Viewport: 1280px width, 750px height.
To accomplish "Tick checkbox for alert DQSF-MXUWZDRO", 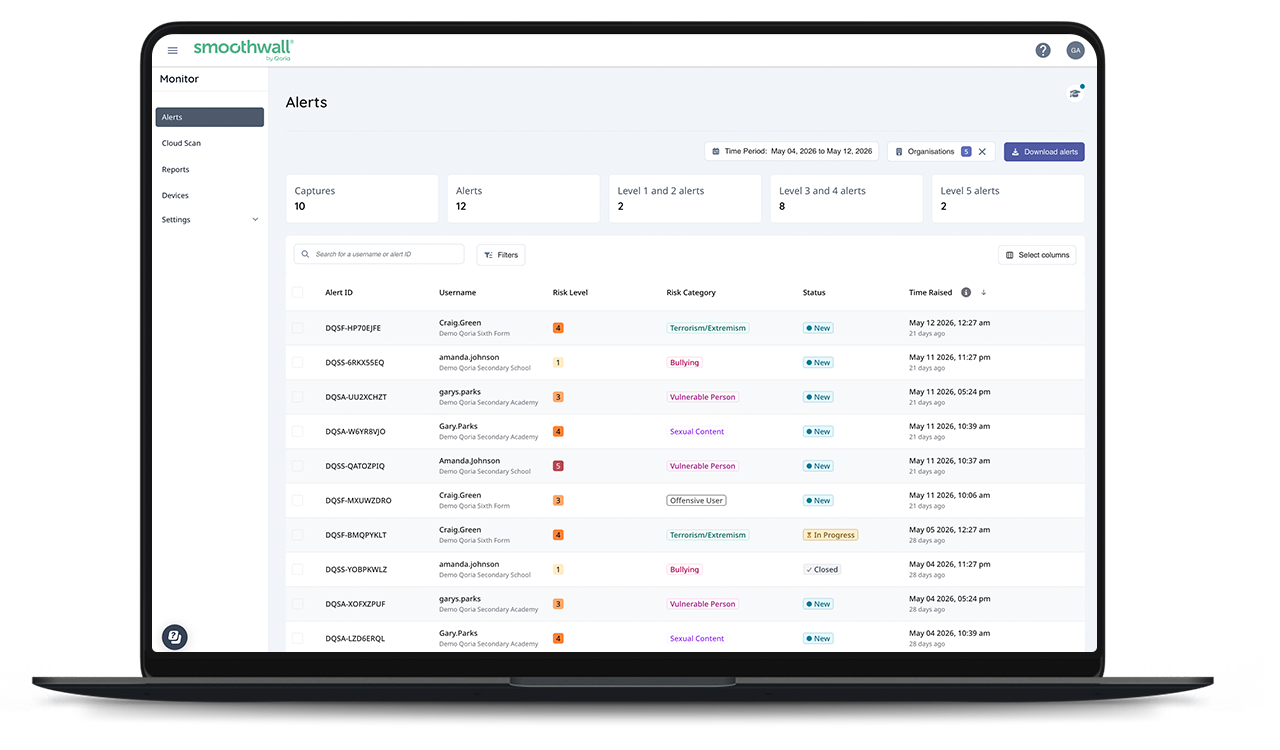I will click(297, 500).
